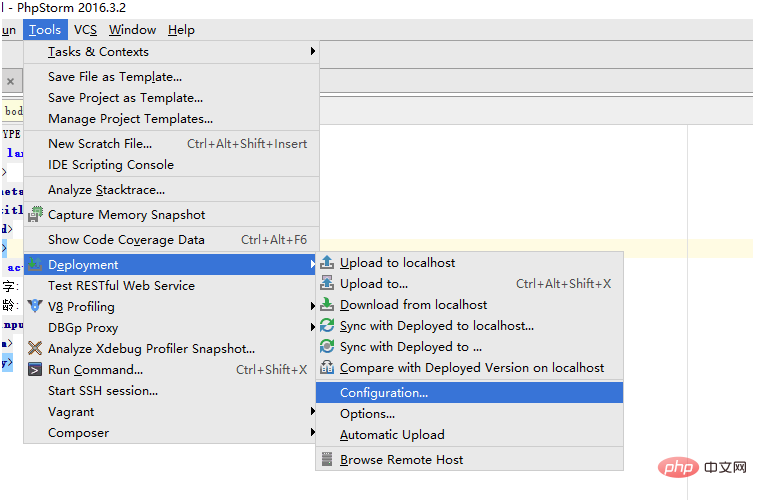
Task: Select Sync with Deployed to localhost...
Action: click(x=469, y=326)
